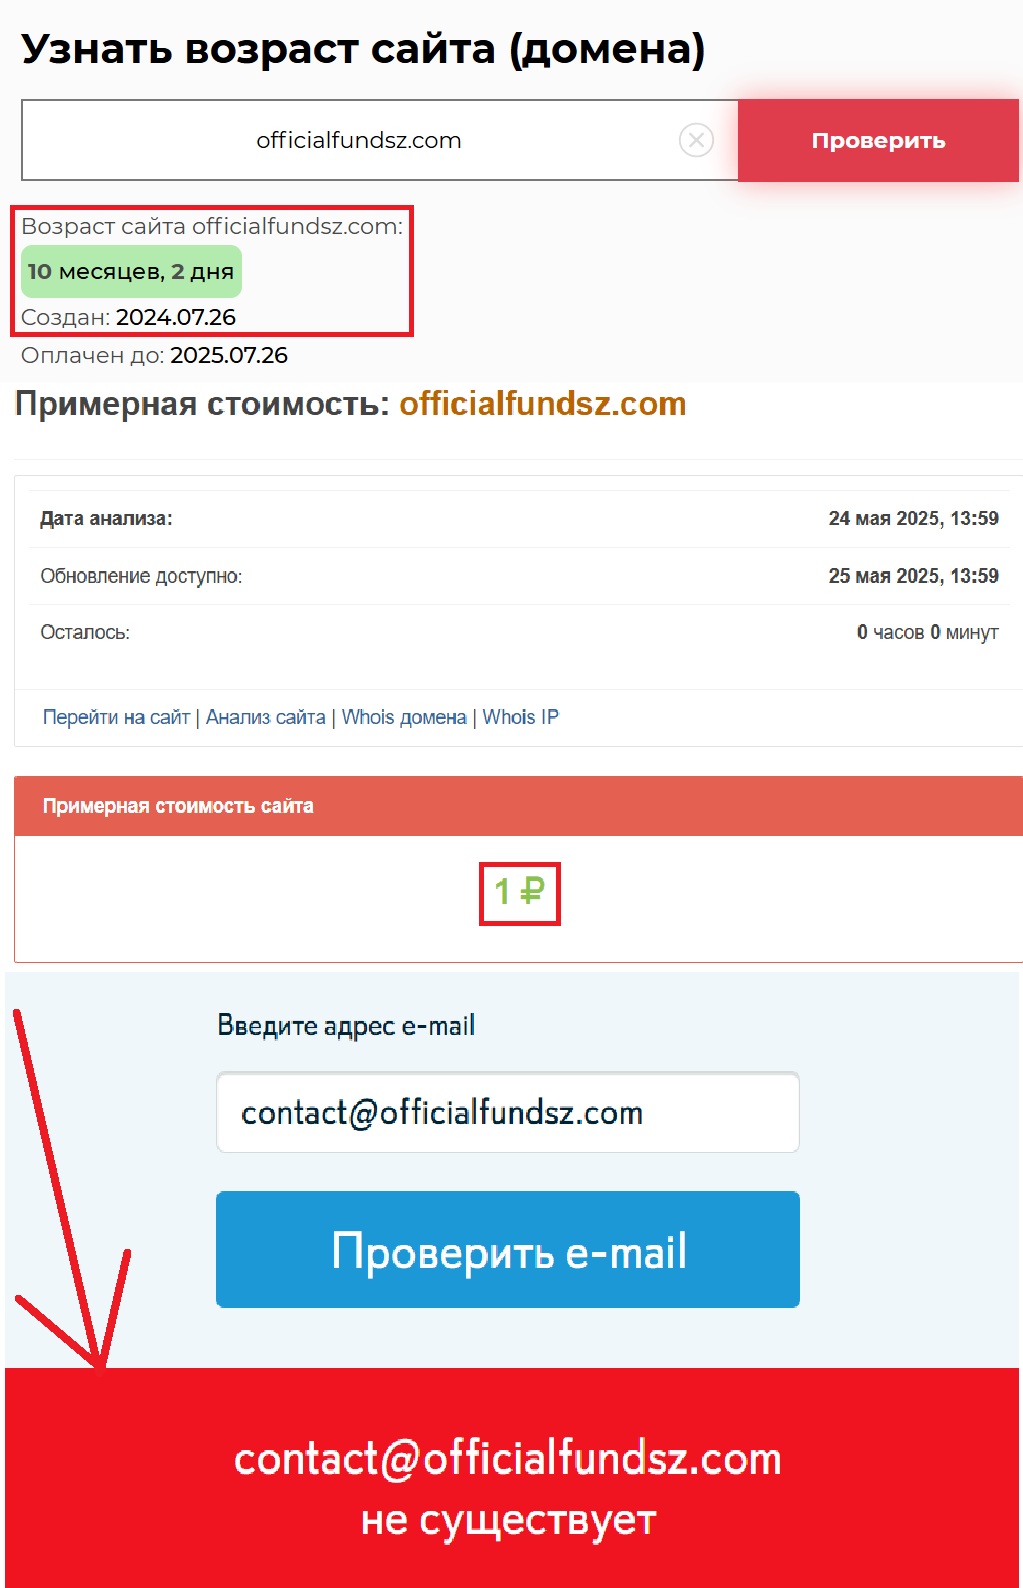Click the Примерная стоимость сайта header bar
This screenshot has width=1023, height=1588.
click(x=518, y=806)
